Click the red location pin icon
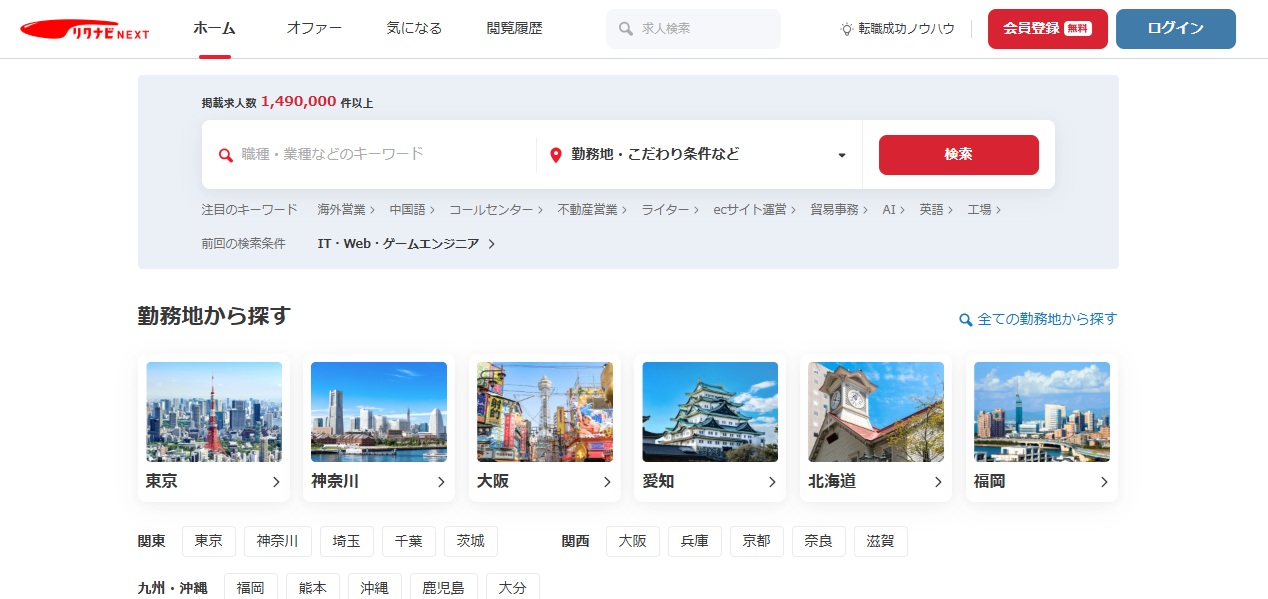1268x599 pixels. click(556, 155)
